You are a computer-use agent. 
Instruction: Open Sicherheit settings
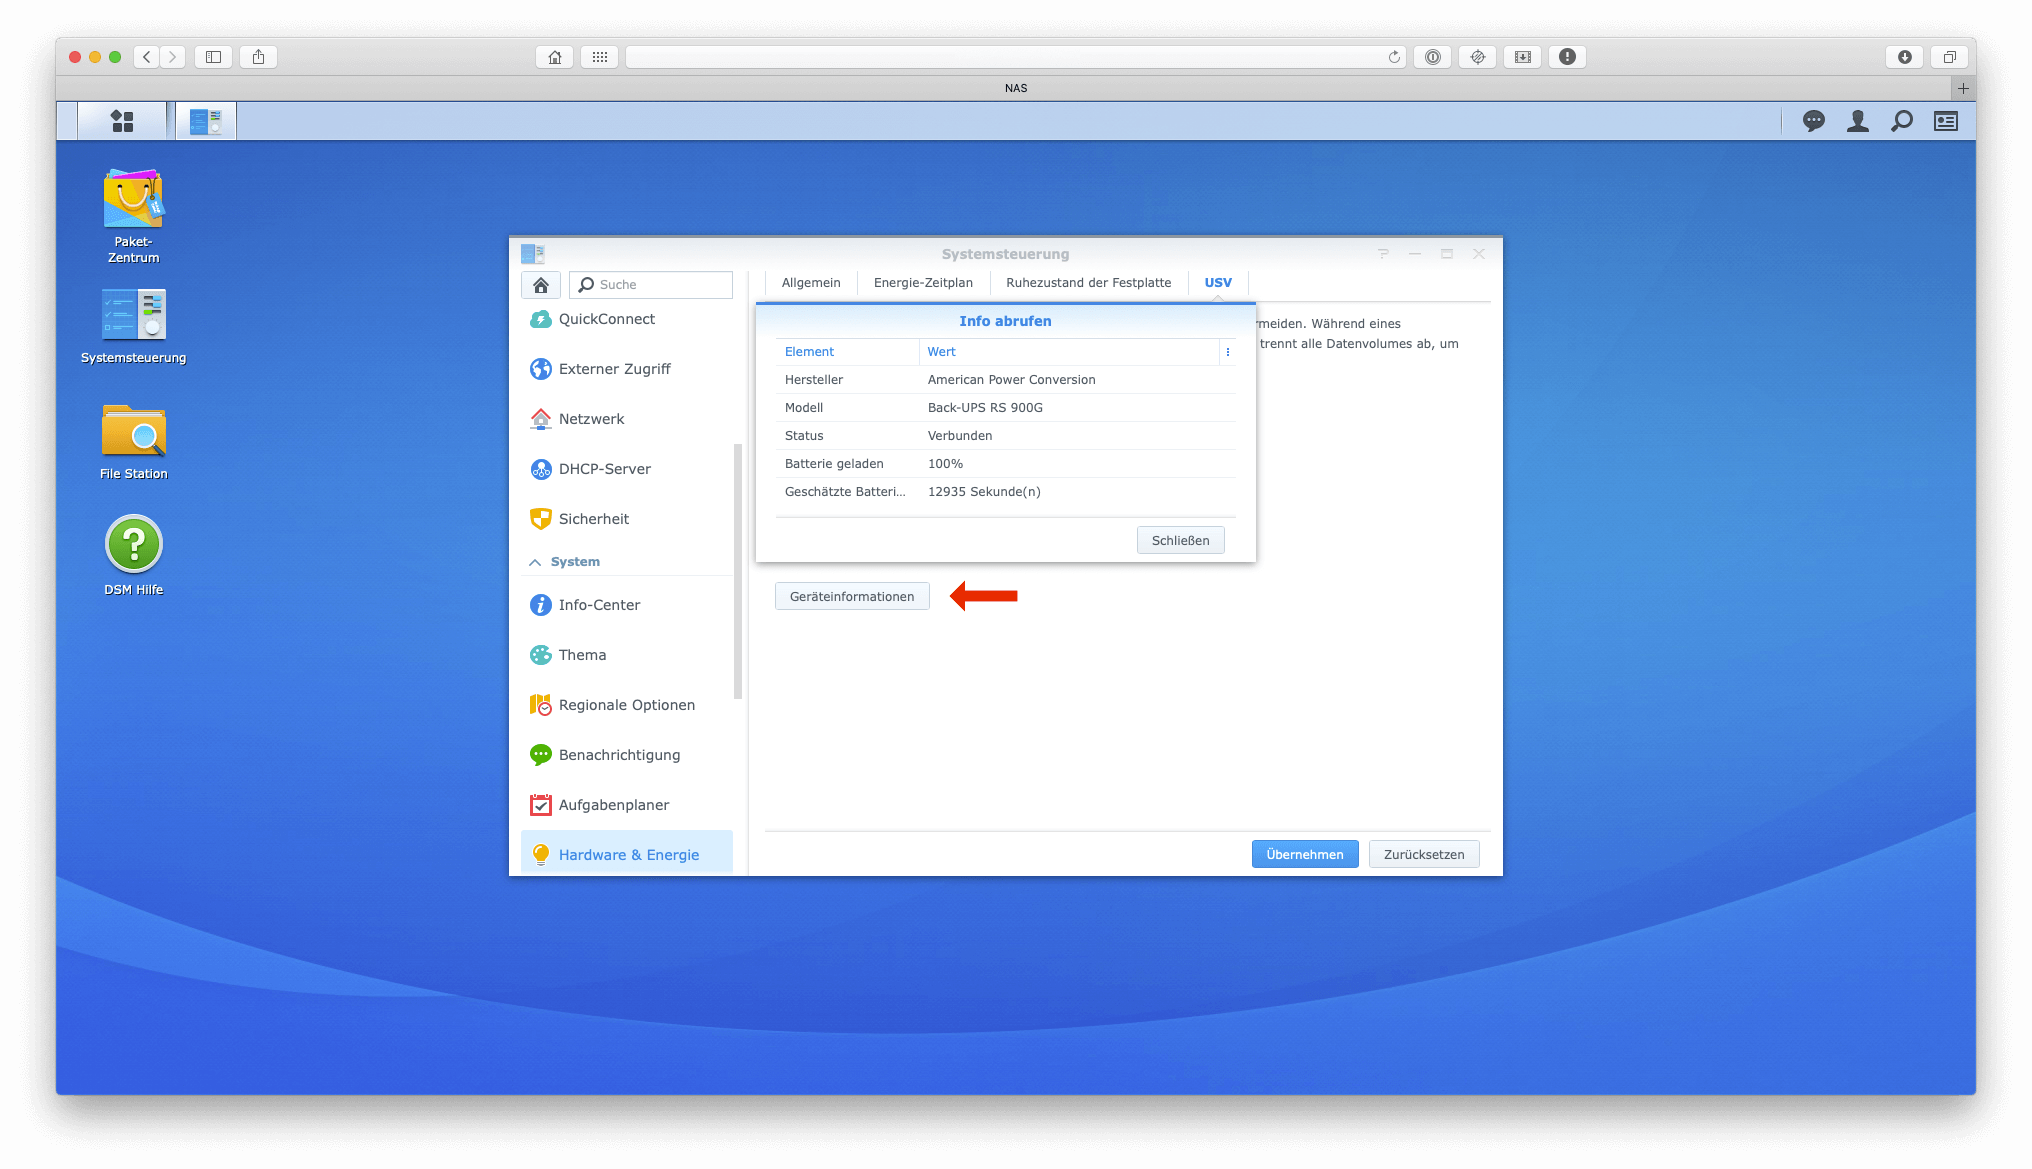[627, 519]
